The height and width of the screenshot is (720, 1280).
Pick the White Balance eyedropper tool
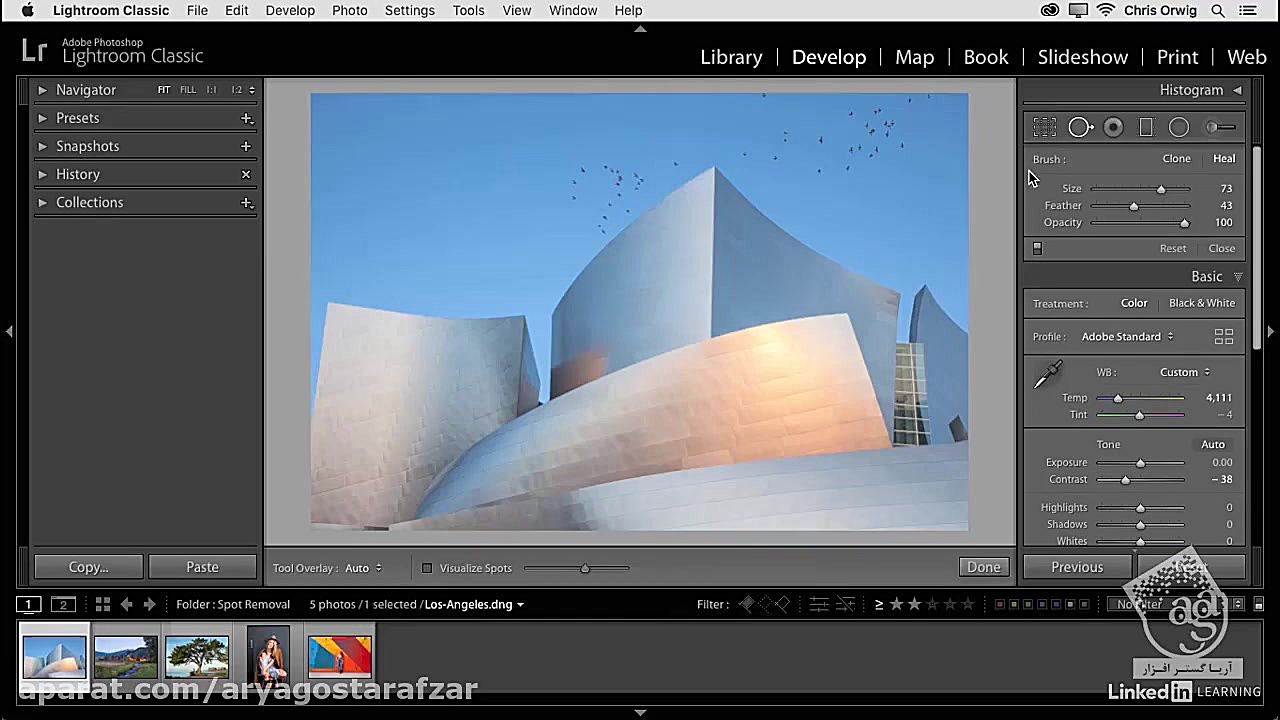pyautogui.click(x=1047, y=376)
